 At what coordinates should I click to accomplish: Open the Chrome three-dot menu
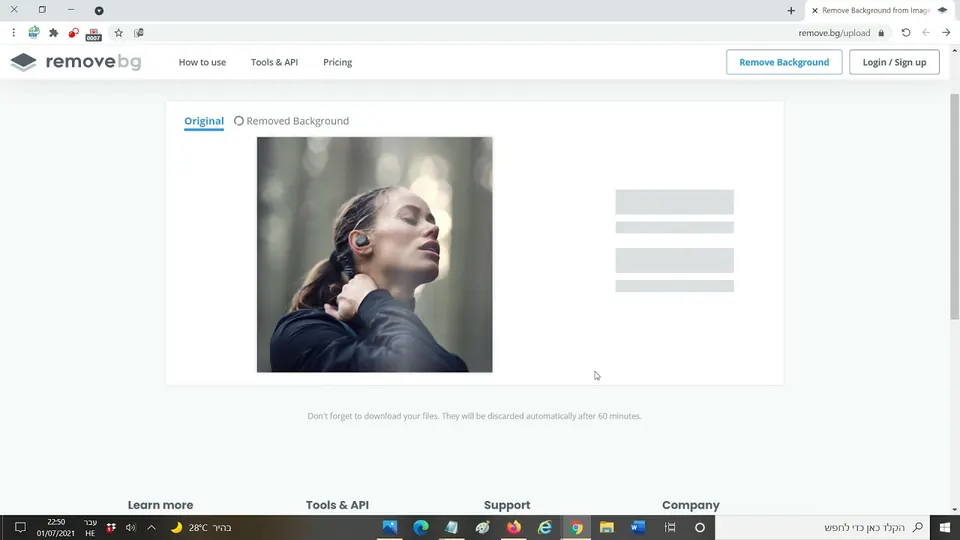coord(13,33)
